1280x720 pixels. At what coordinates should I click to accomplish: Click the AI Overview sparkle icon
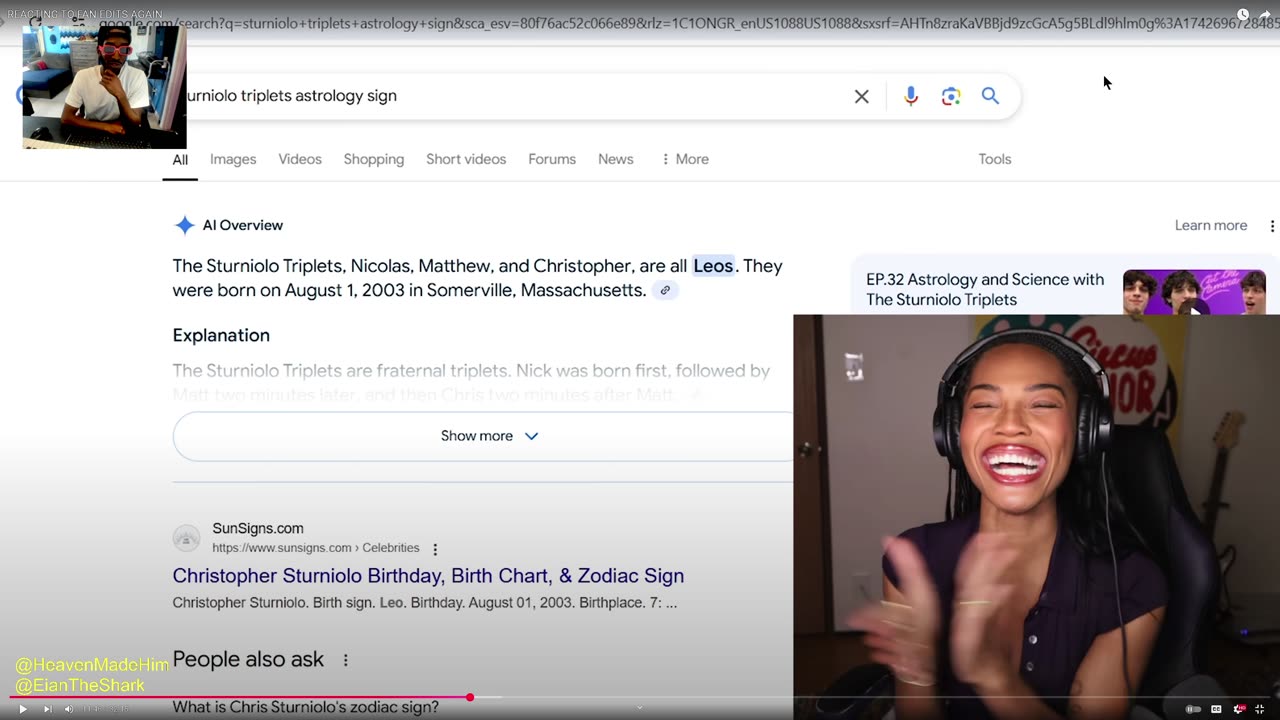tap(184, 225)
